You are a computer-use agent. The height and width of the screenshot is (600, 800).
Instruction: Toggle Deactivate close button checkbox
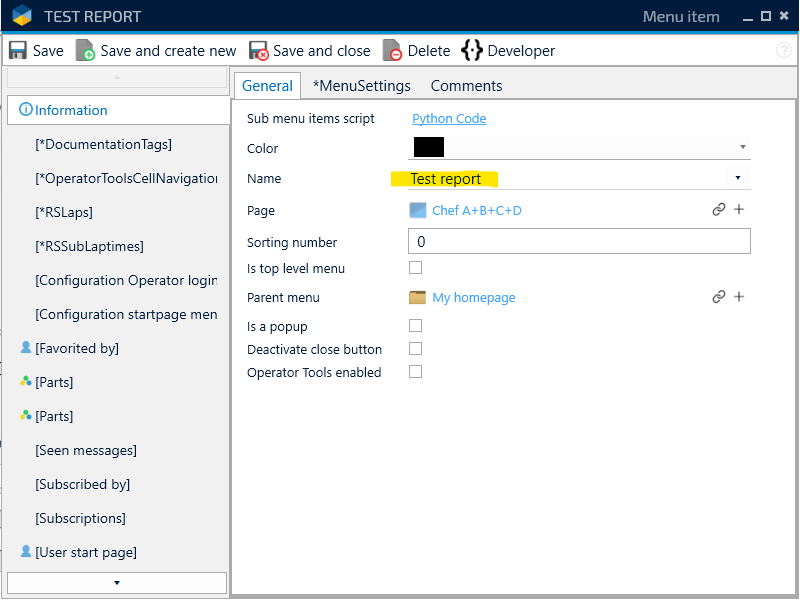coord(416,349)
